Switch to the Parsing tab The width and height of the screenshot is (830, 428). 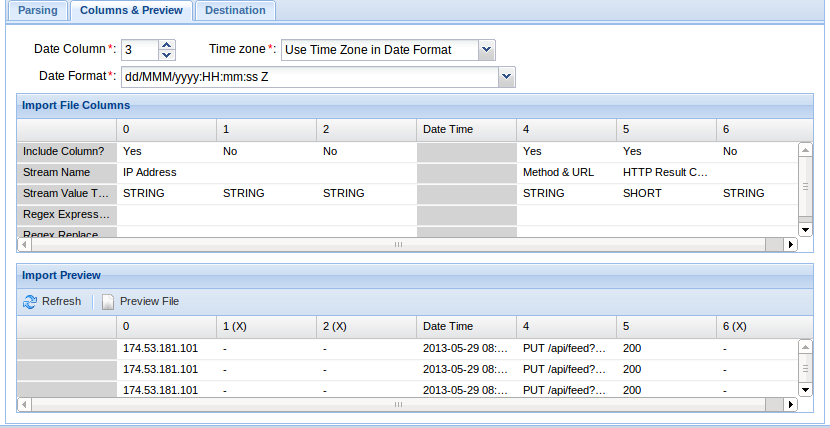click(39, 10)
